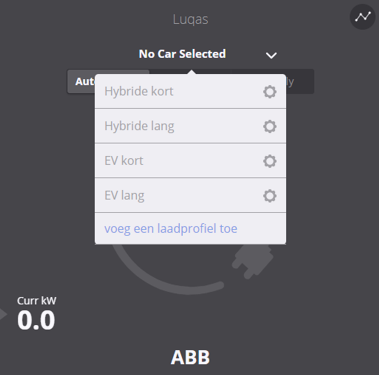379x375 pixels.
Task: Click the Curr kW 0.0 reading
Action: (x=36, y=314)
